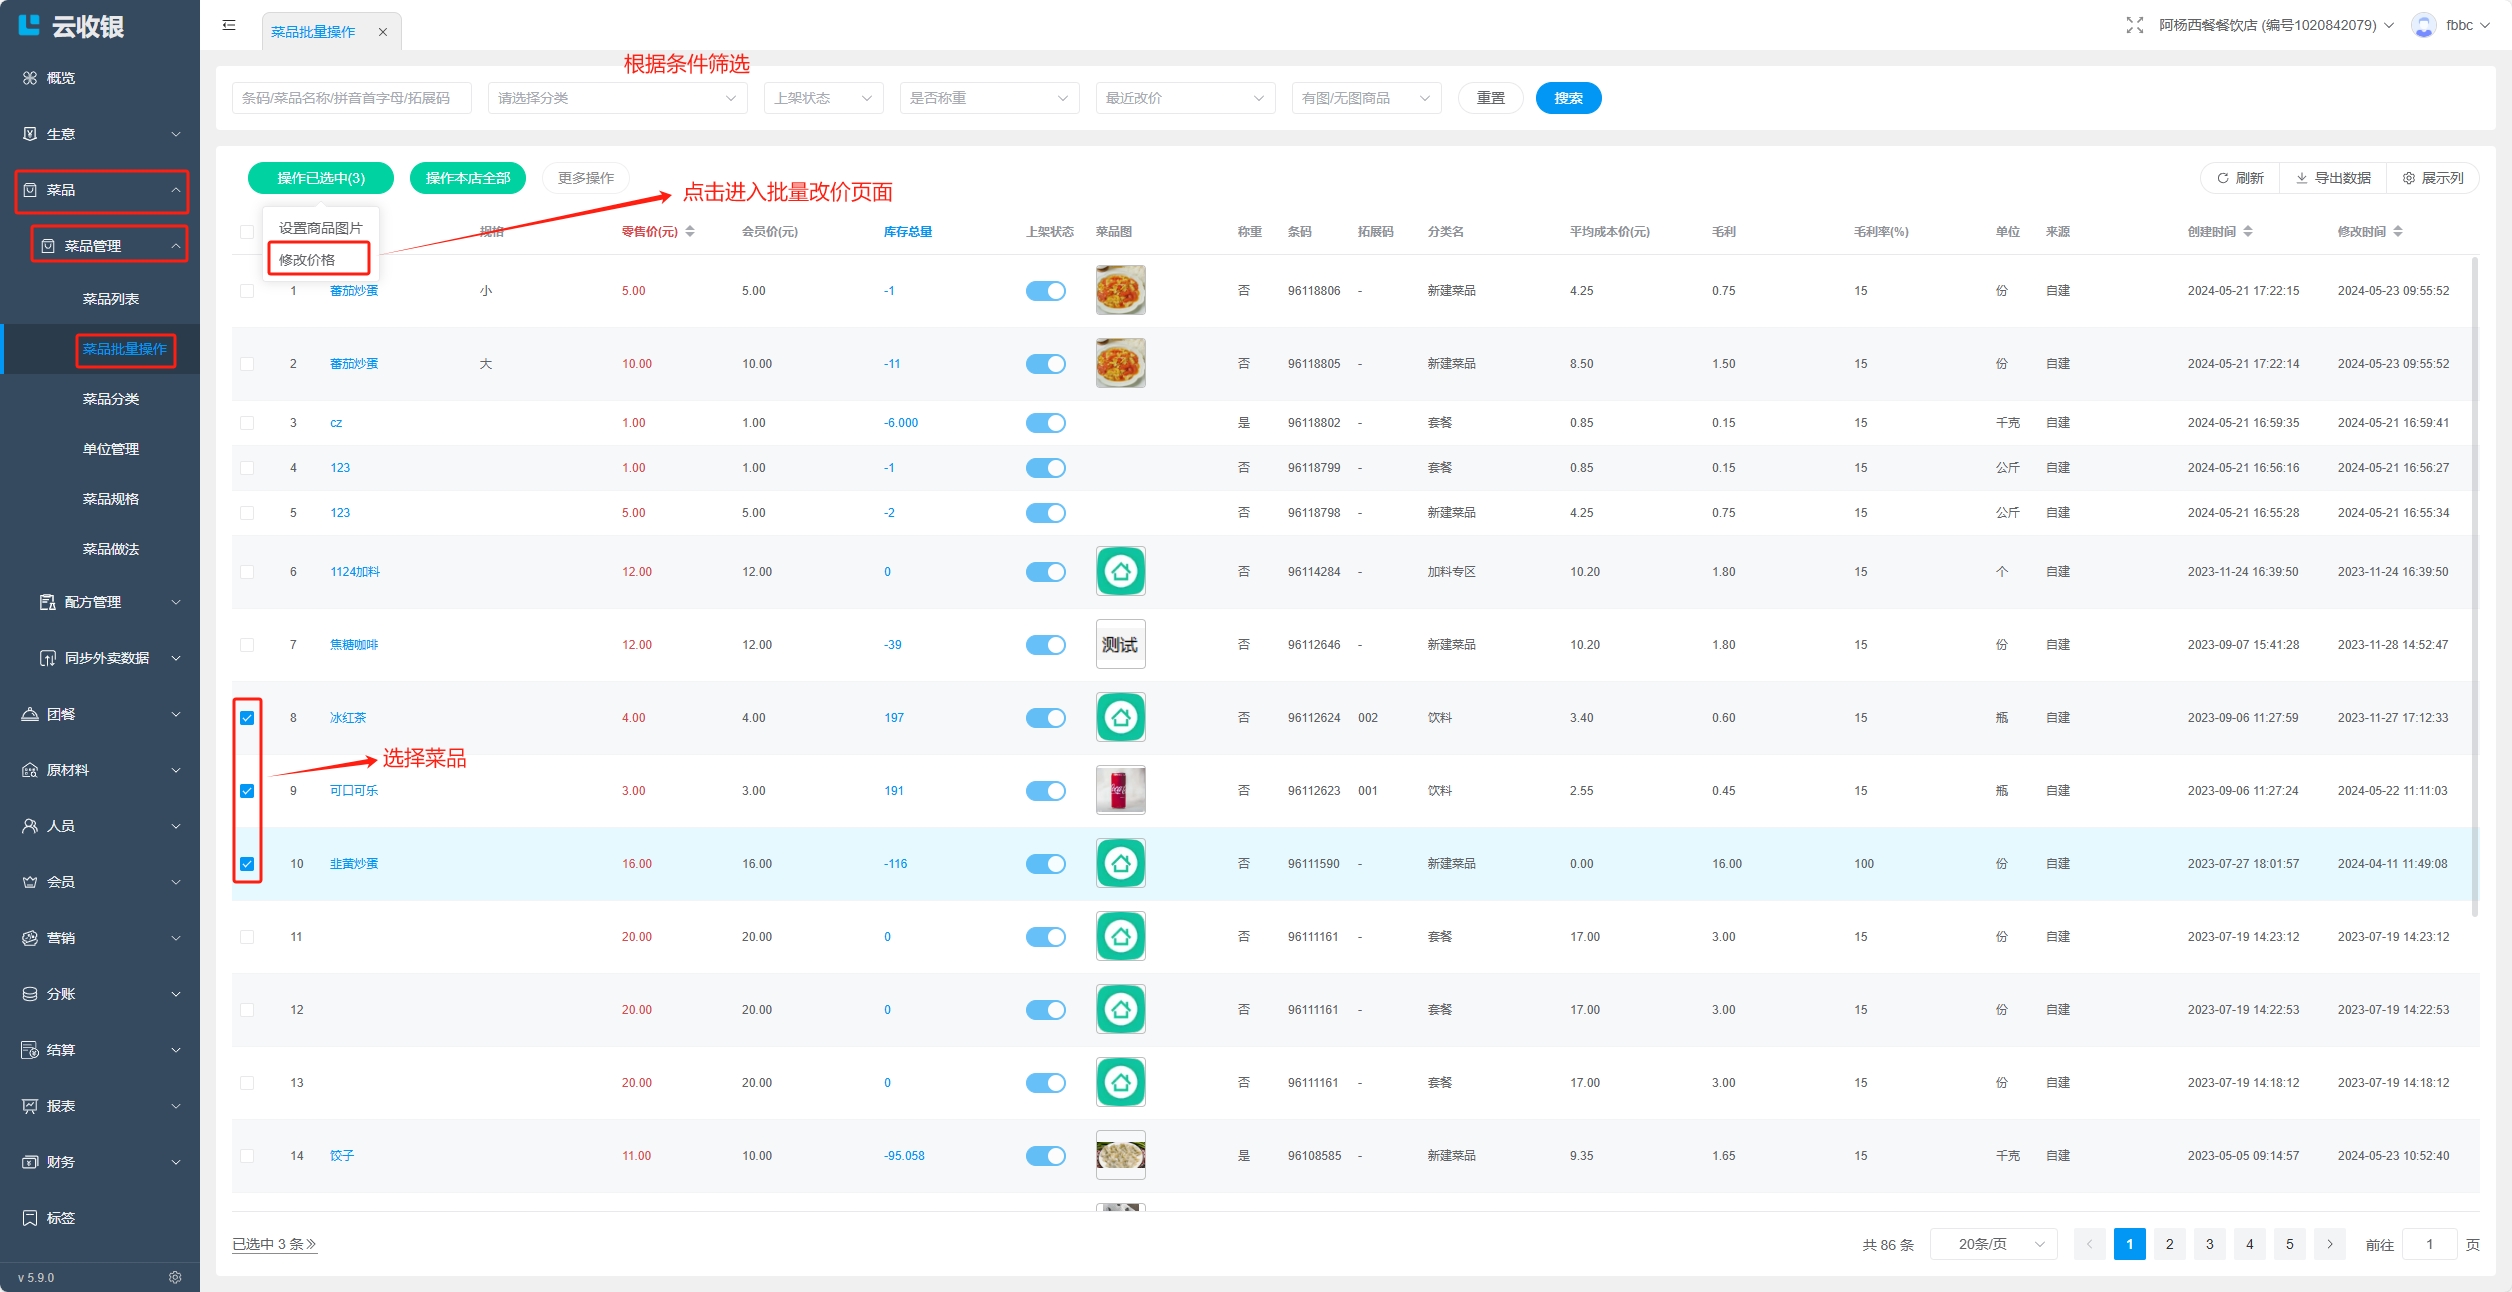Click the 条码/菜品名称 search input field
This screenshot has width=2512, height=1292.
point(351,98)
